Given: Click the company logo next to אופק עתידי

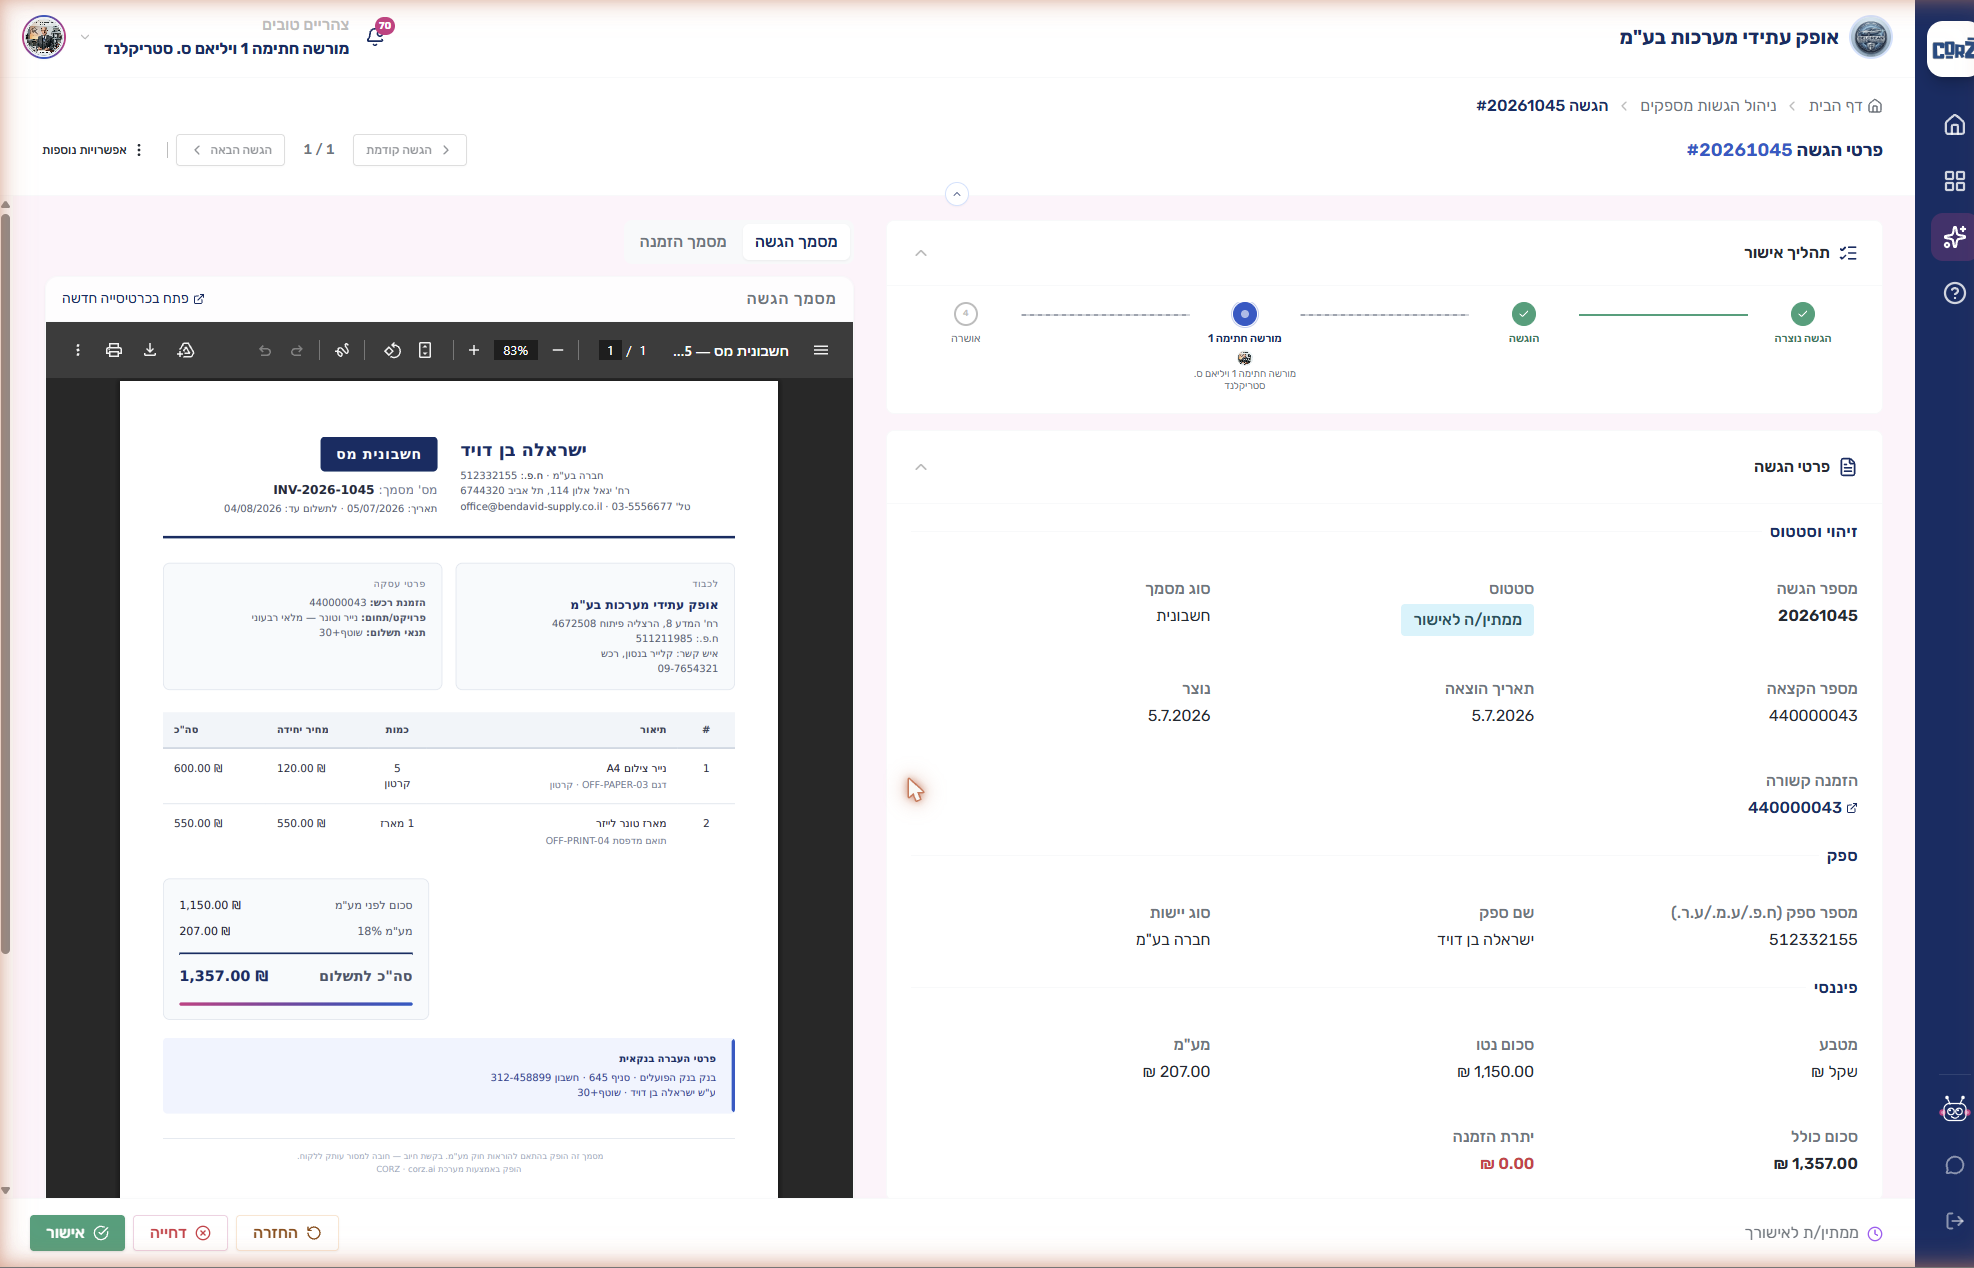Looking at the screenshot, I should click(x=1870, y=37).
